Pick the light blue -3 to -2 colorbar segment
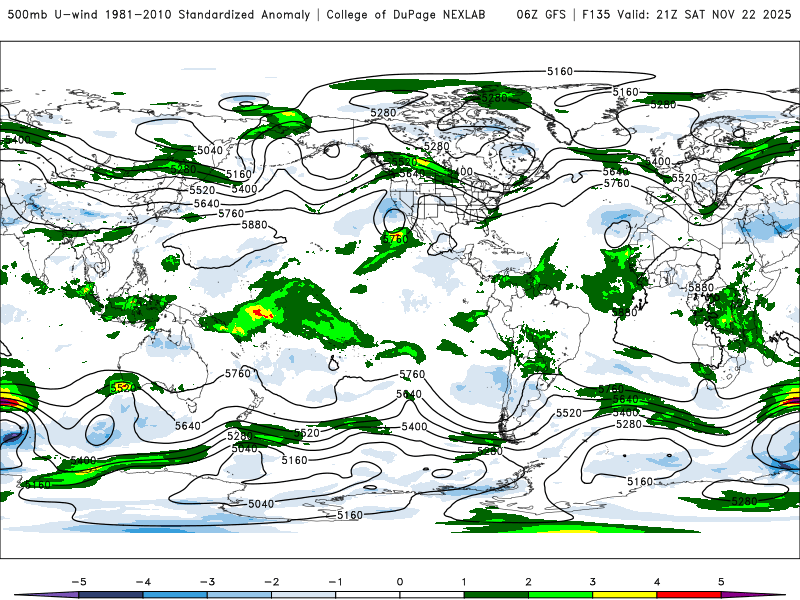 click(x=239, y=595)
